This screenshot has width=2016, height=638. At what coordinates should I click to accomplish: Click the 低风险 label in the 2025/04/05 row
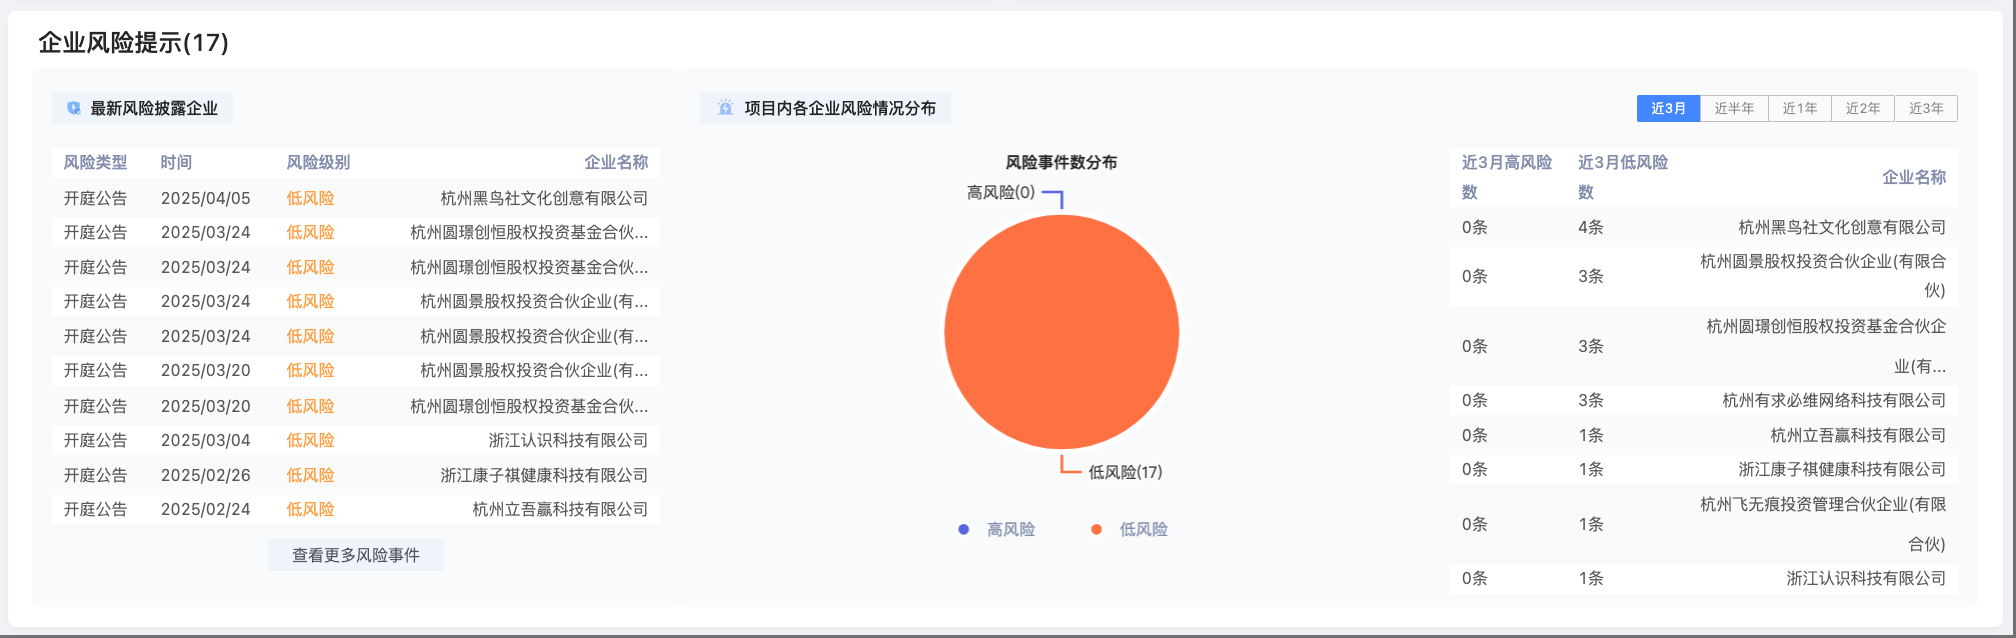click(310, 198)
